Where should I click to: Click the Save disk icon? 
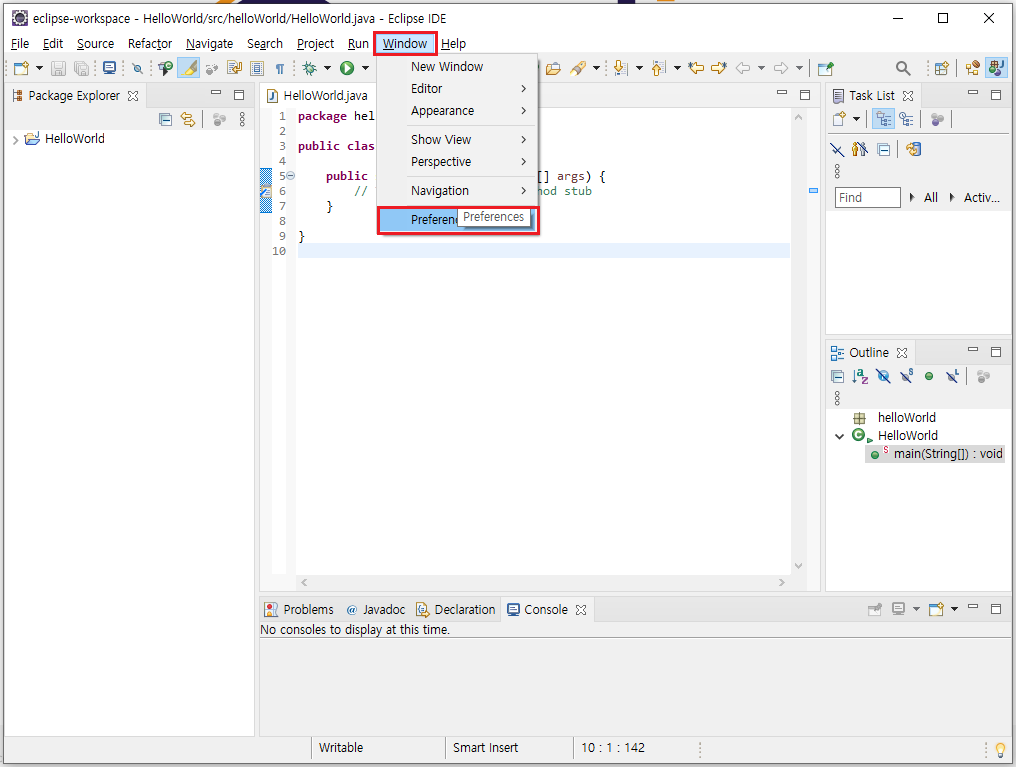click(58, 68)
